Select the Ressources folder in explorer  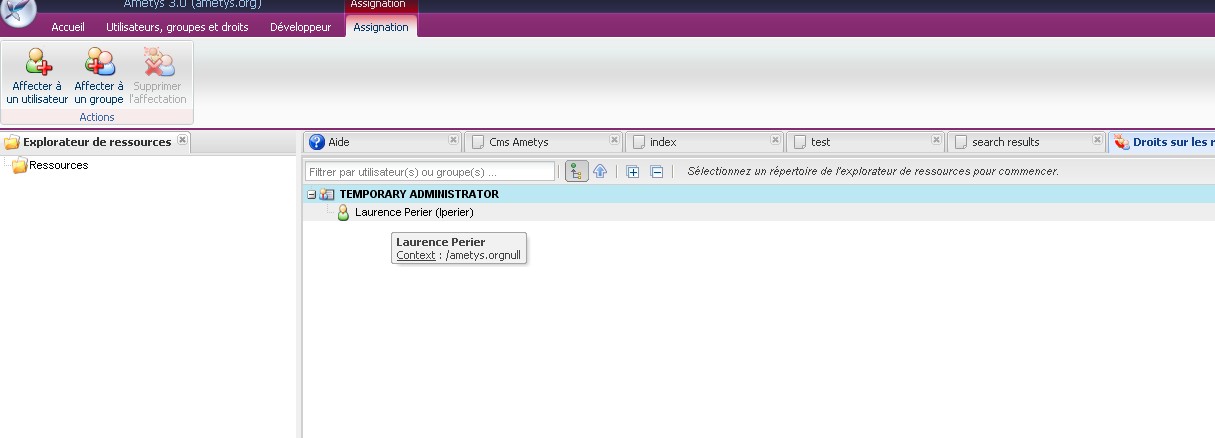(58, 166)
